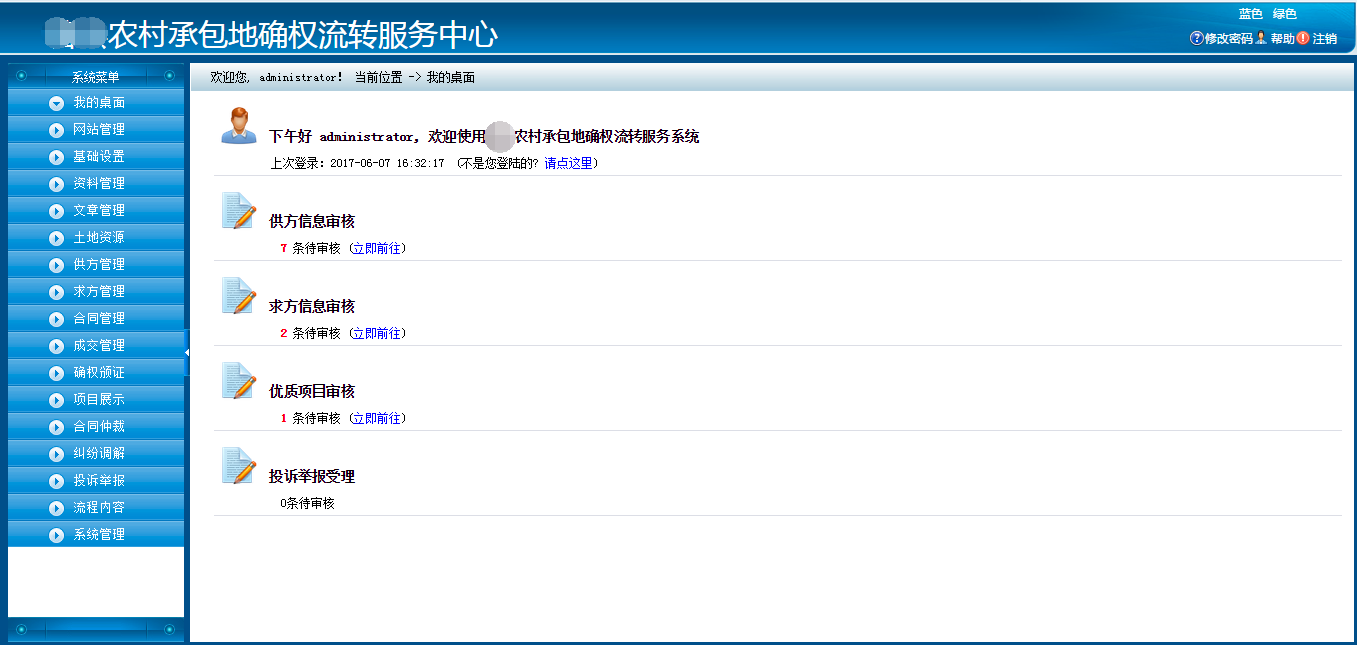Image resolution: width=1357 pixels, height=645 pixels.
Task: Expand the 系统管理 menu section
Action: pyautogui.click(x=96, y=534)
